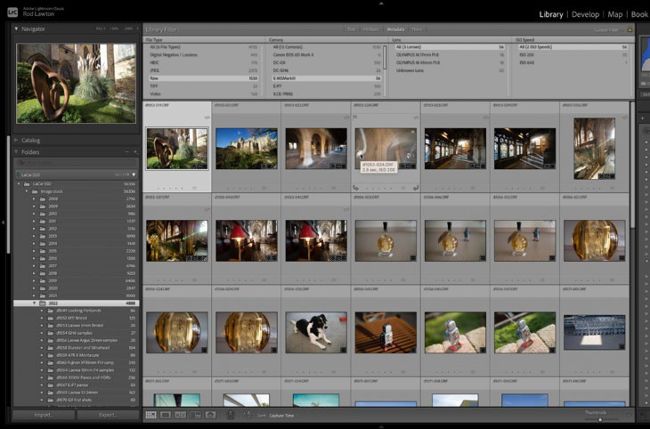The image size is (650, 429).
Task: Select the Attribute tab in Library Filter
Action: coord(371,29)
